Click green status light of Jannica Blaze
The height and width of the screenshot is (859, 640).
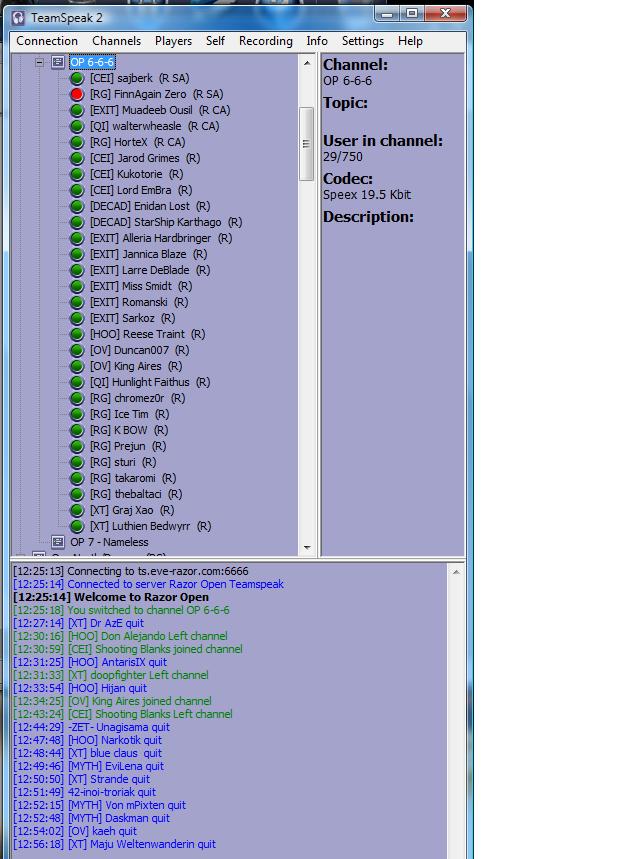coord(77,254)
